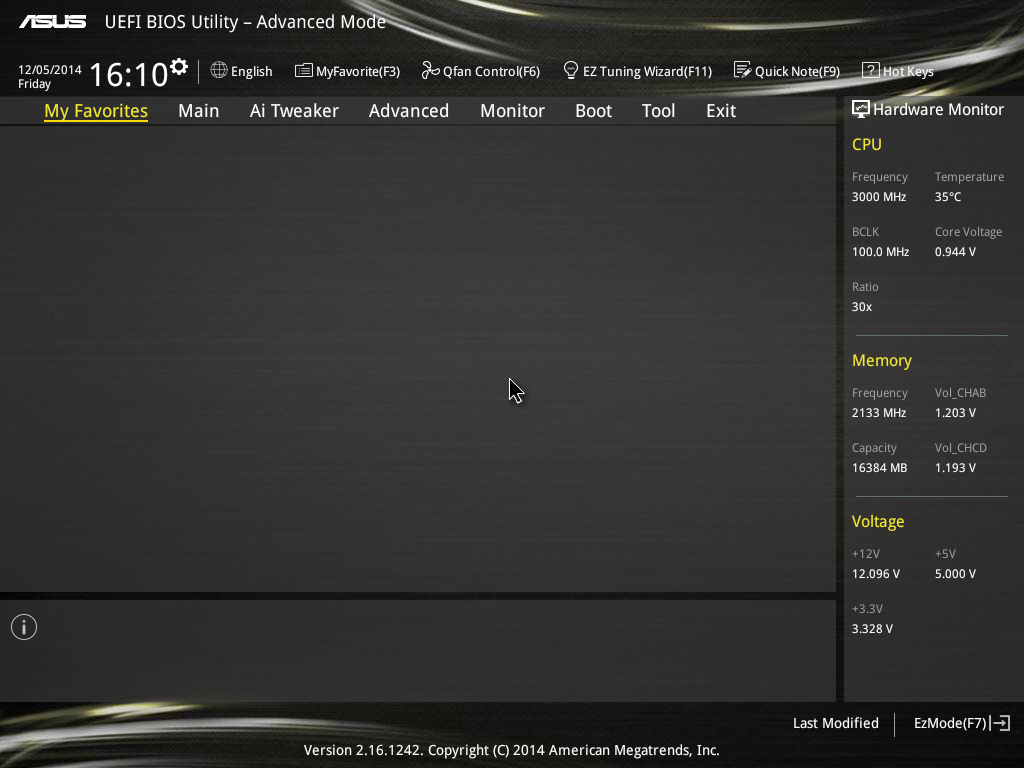Screen dimensions: 1024x768
Task: Click +3.3V reading 3.328 V
Action: tap(872, 628)
